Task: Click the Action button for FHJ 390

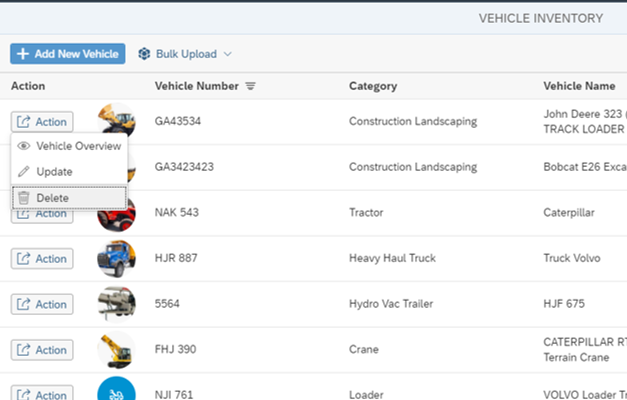Action: (x=42, y=350)
